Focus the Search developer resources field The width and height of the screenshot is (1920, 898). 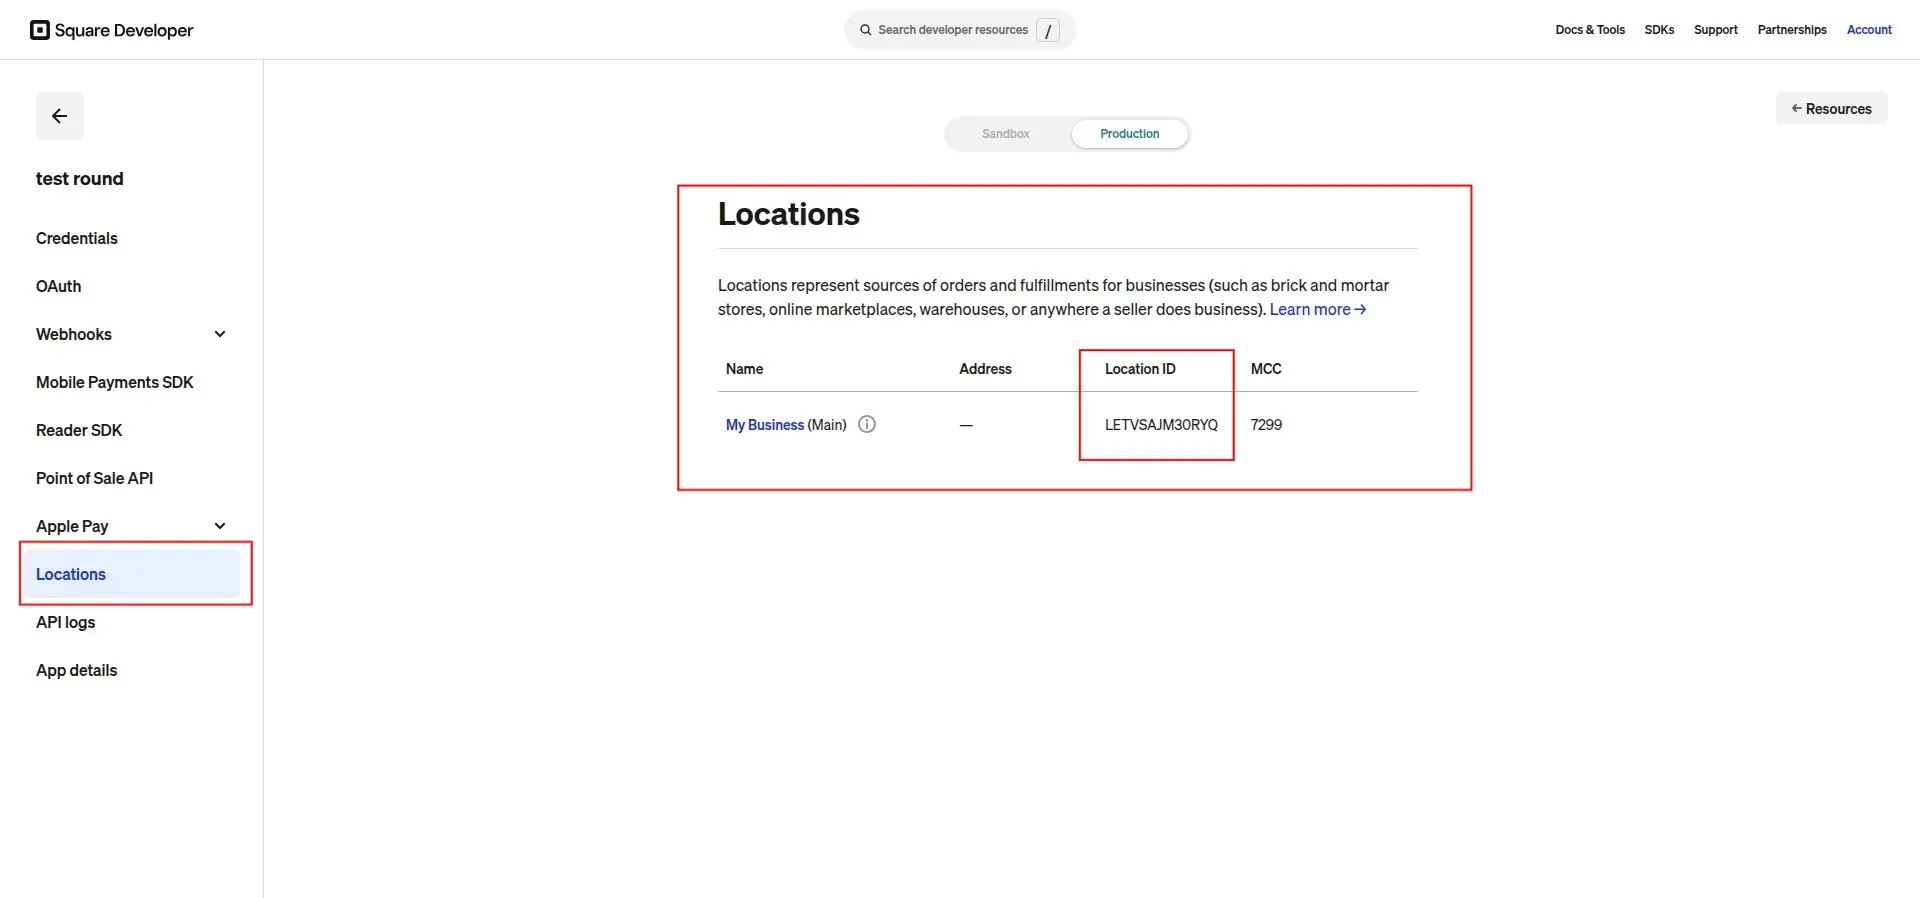point(960,30)
